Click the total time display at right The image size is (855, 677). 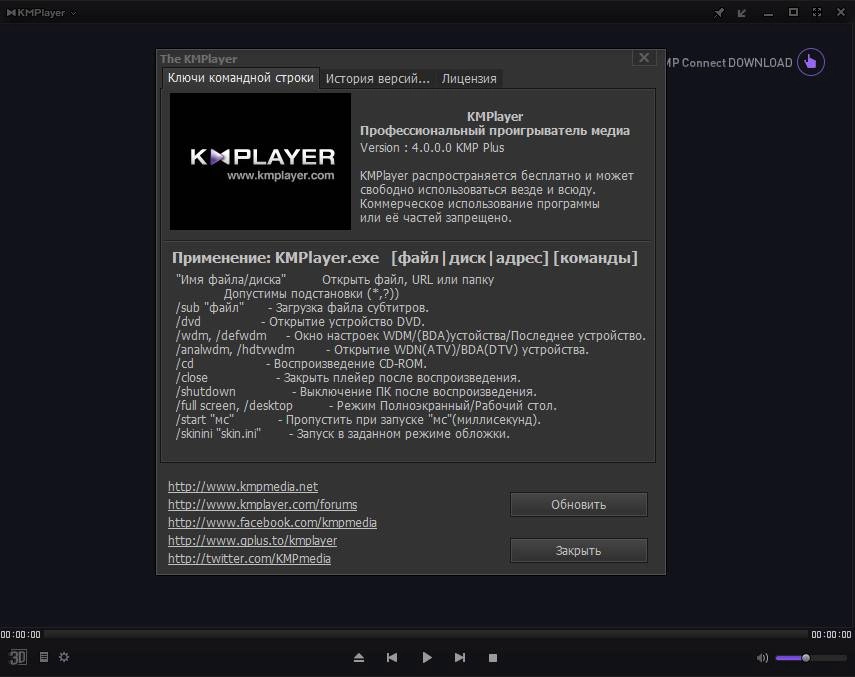pyautogui.click(x=831, y=634)
